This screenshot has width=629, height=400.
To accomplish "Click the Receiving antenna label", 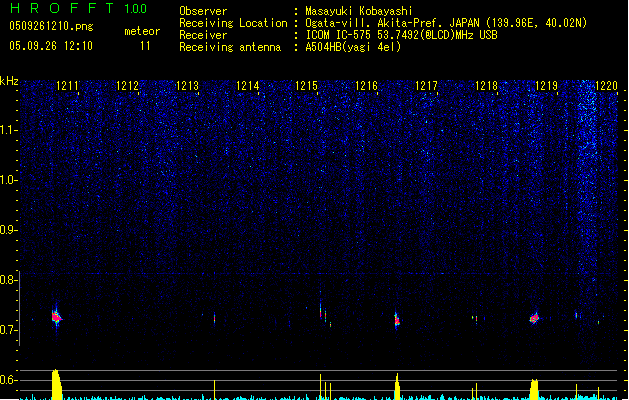I will click(230, 47).
